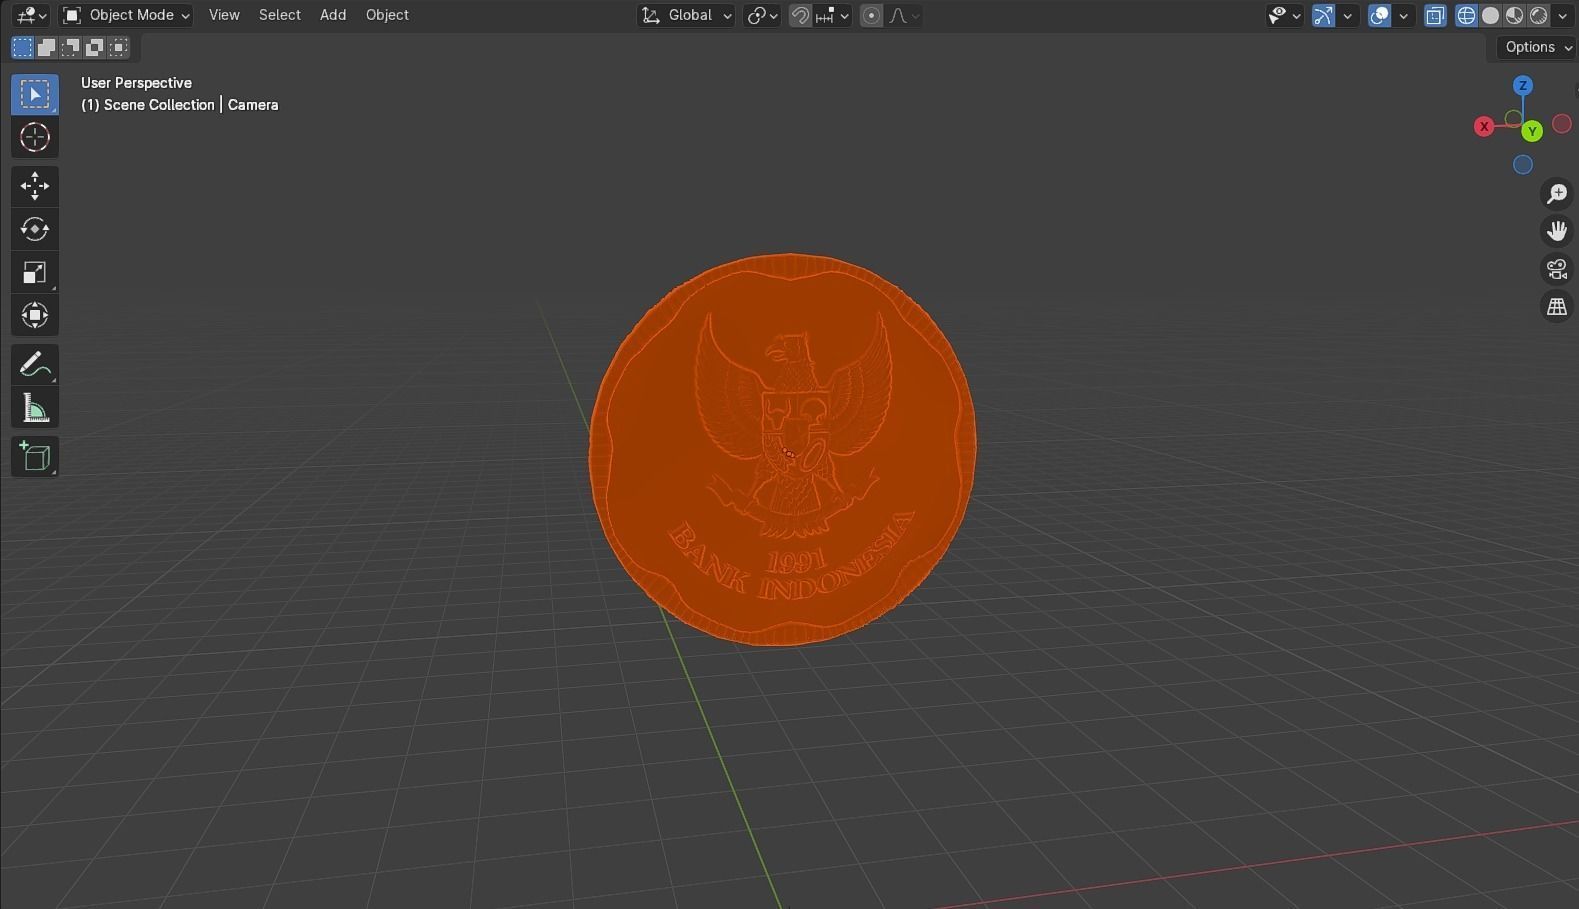Toggle X-Ray mode

(x=1435, y=15)
